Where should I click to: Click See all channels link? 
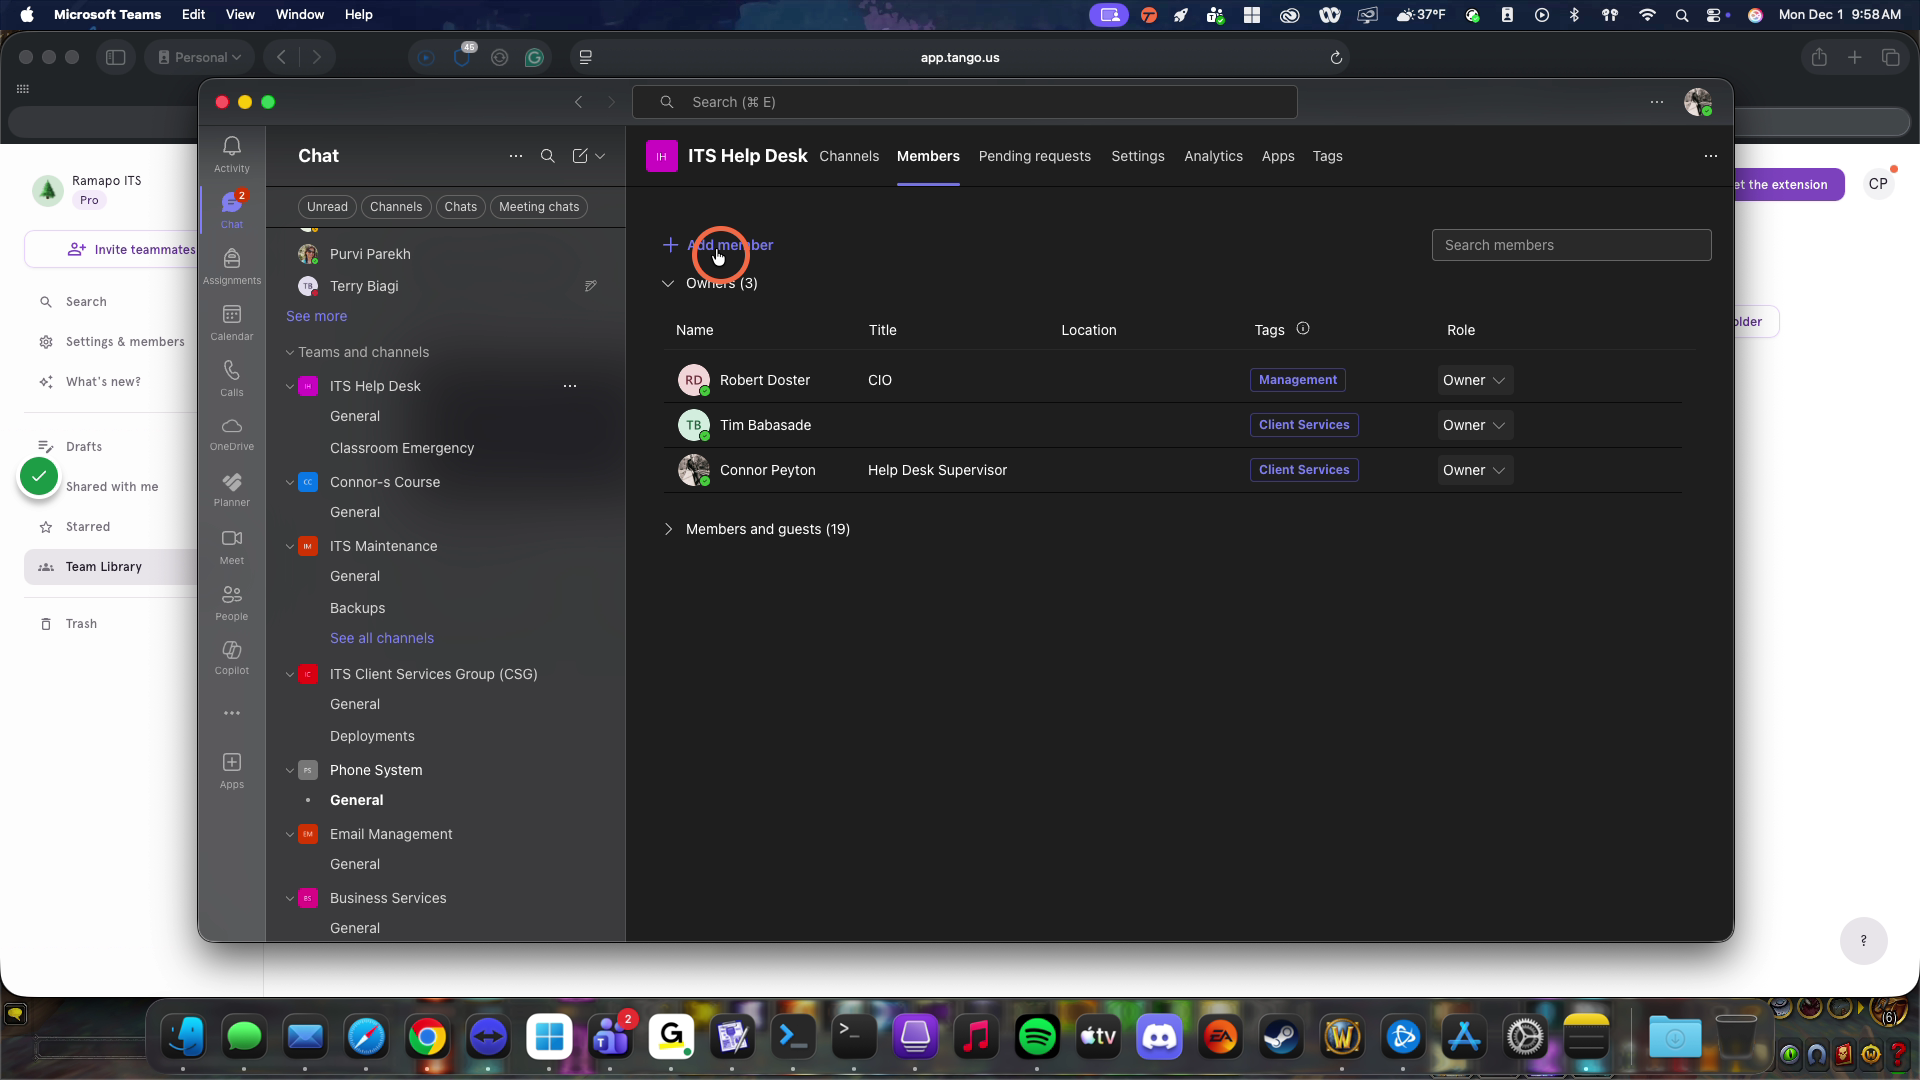click(x=381, y=638)
